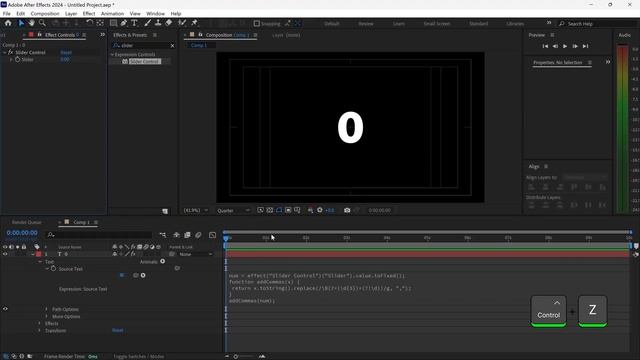The image size is (640, 360).
Task: Play the preview with the play button
Action: [x=565, y=46]
